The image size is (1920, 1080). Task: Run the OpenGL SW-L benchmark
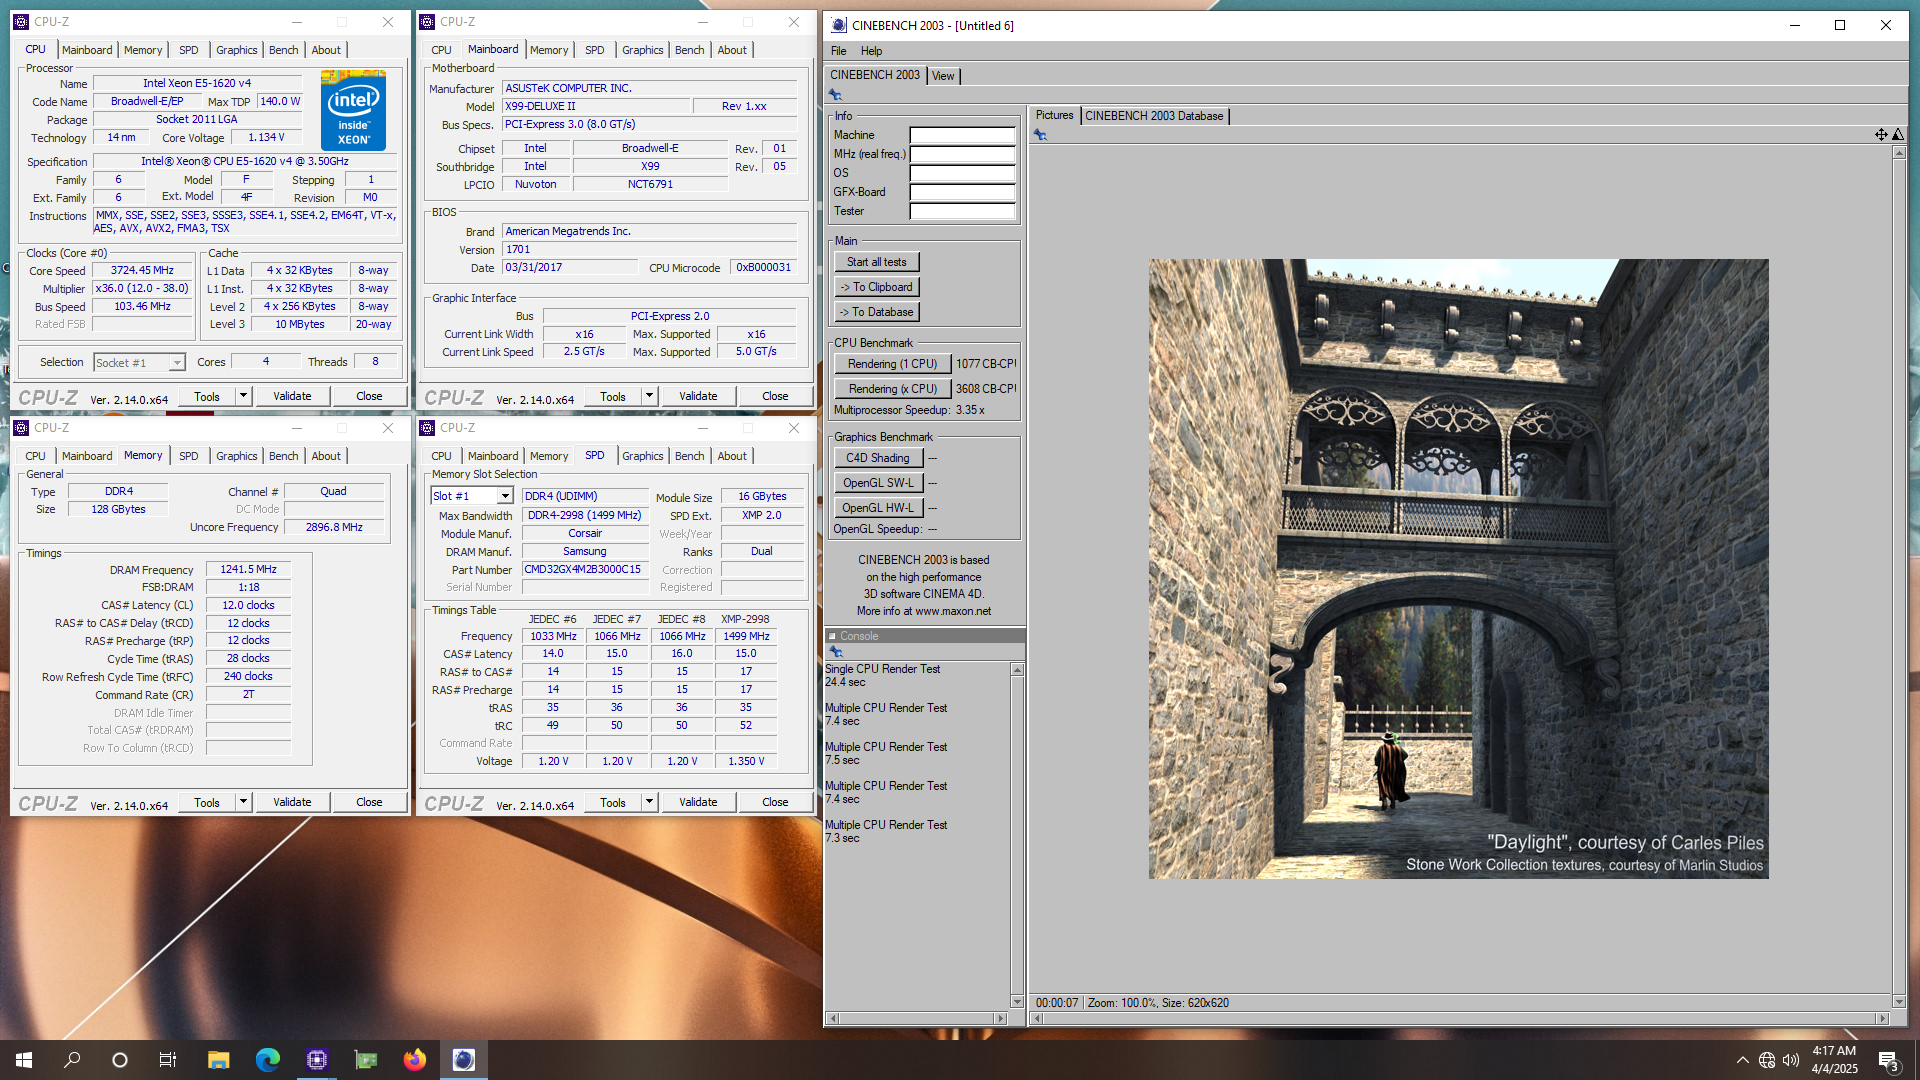tap(877, 483)
